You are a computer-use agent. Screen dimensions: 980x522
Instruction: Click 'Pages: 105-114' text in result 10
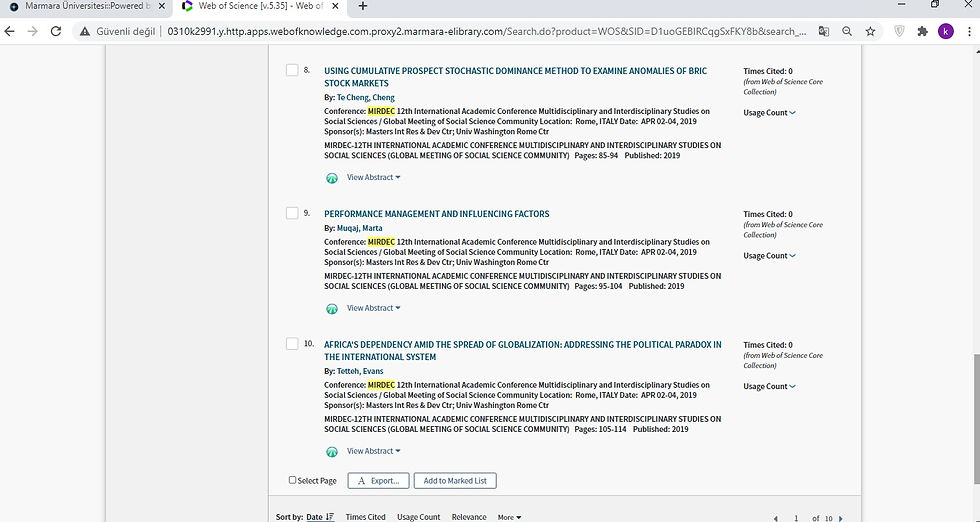[x=600, y=429]
